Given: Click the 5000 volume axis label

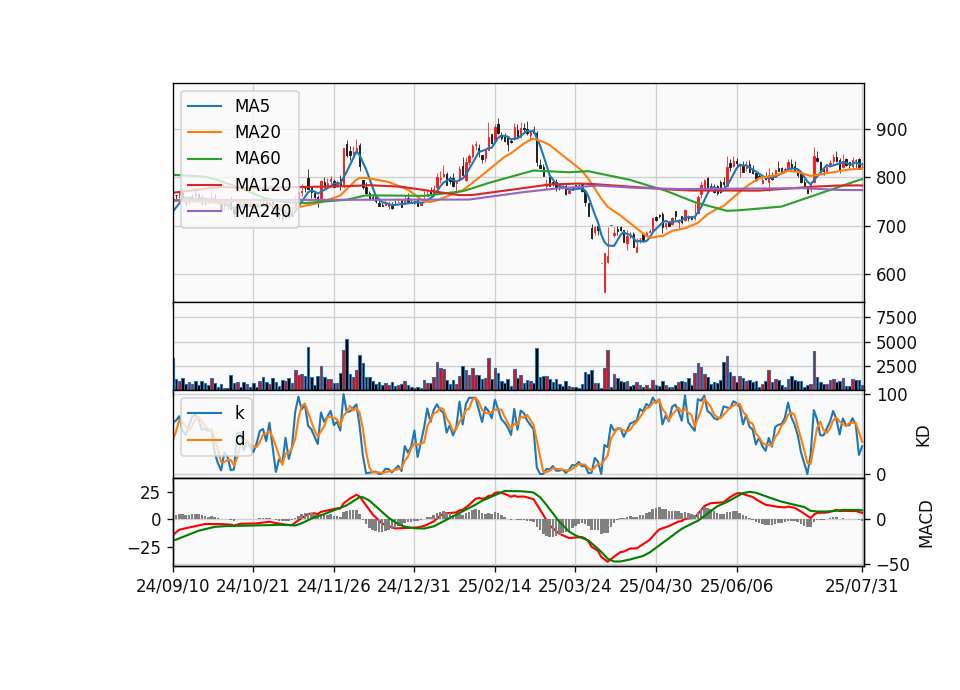Looking at the screenshot, I should pos(896,343).
